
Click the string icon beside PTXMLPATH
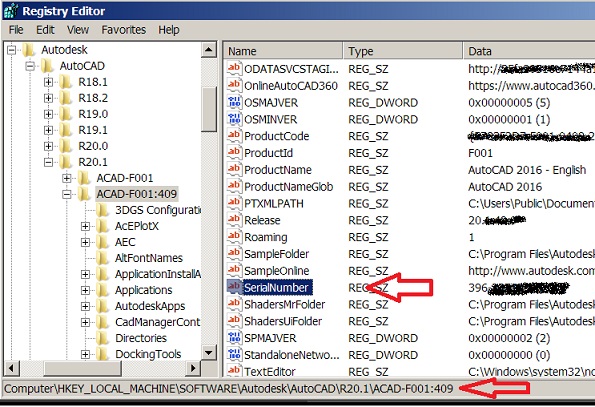(234, 203)
